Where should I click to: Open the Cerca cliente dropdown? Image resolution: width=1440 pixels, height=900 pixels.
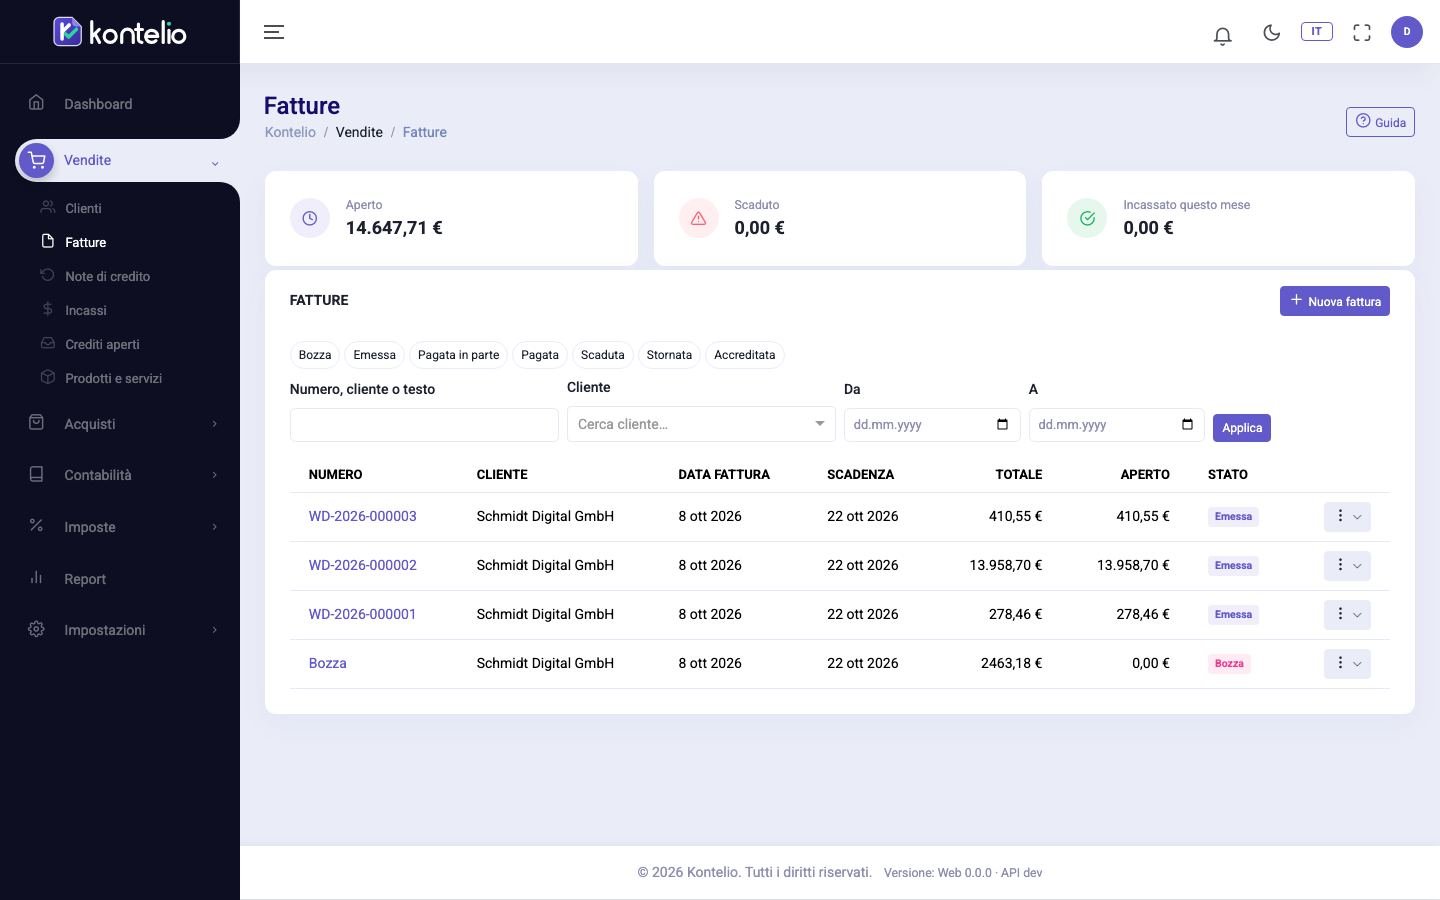coord(701,424)
